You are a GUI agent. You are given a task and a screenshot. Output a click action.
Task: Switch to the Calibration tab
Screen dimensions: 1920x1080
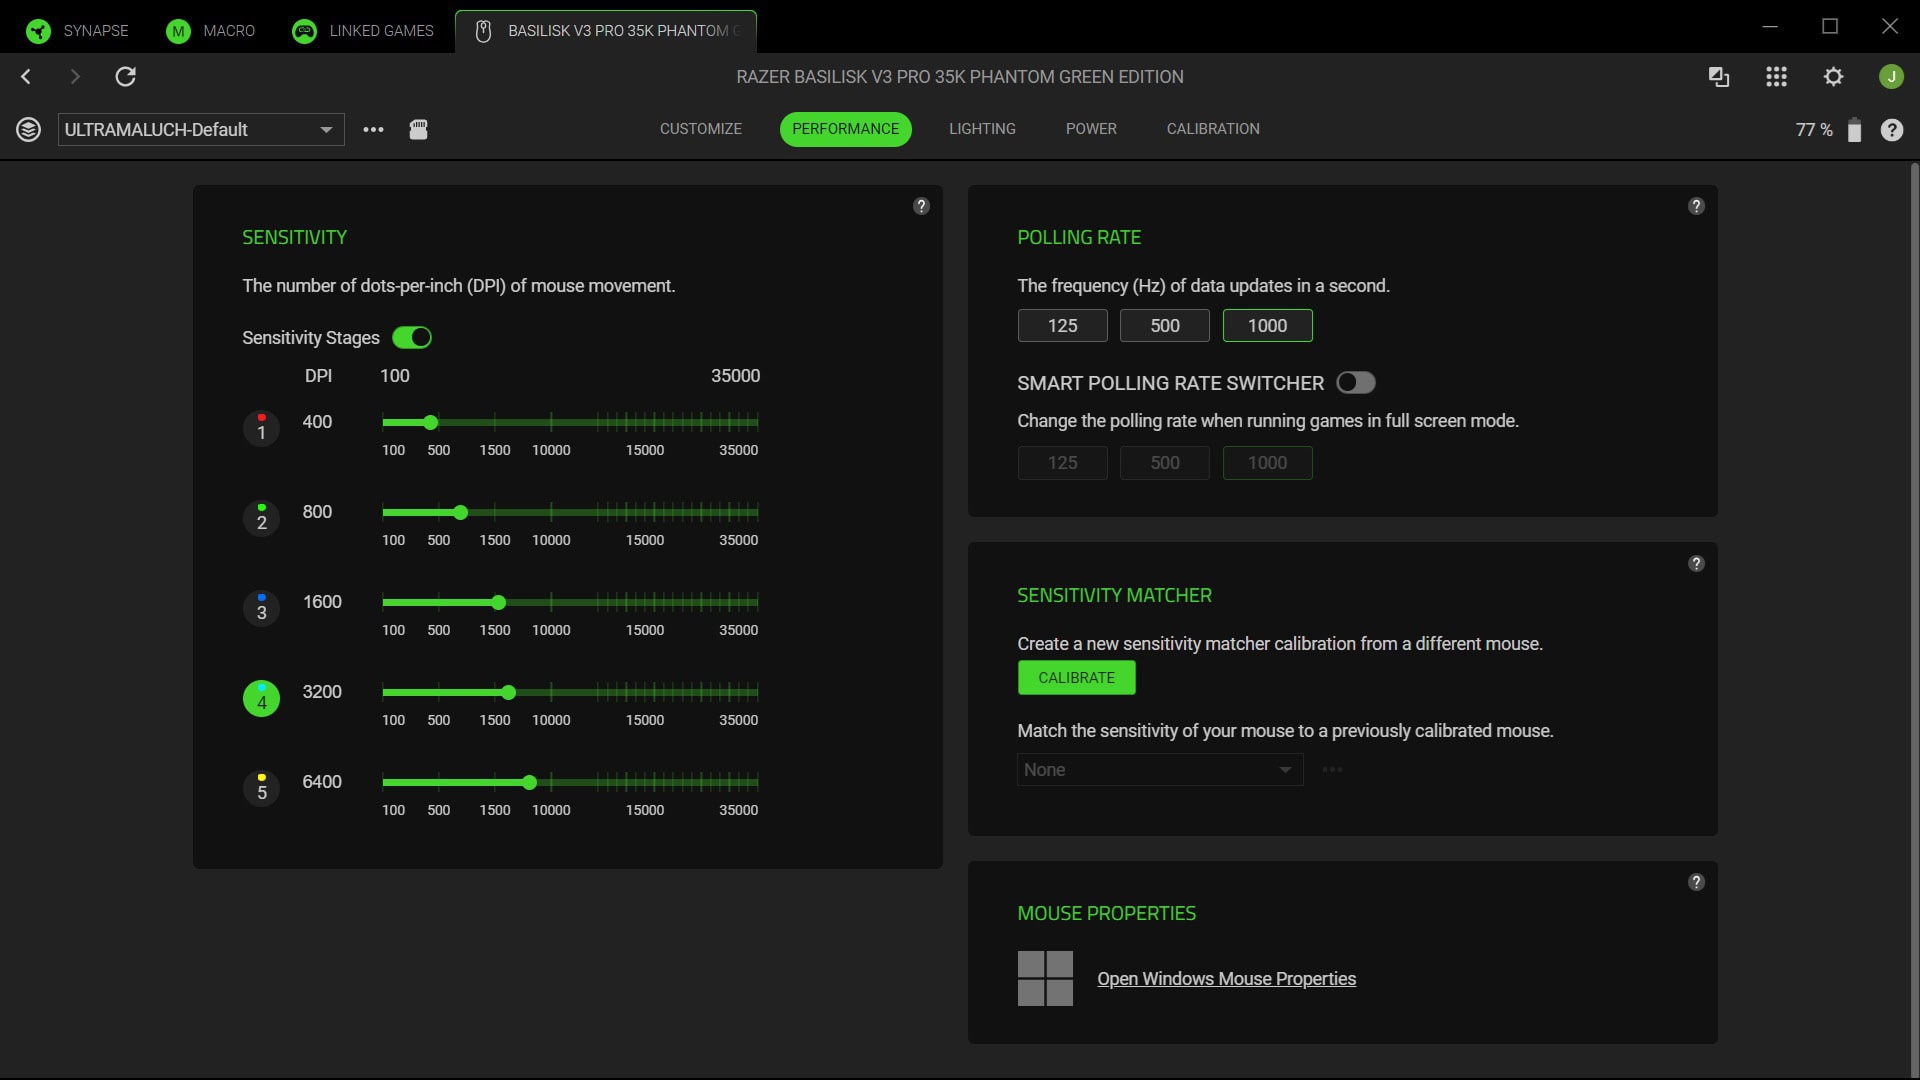coord(1213,128)
